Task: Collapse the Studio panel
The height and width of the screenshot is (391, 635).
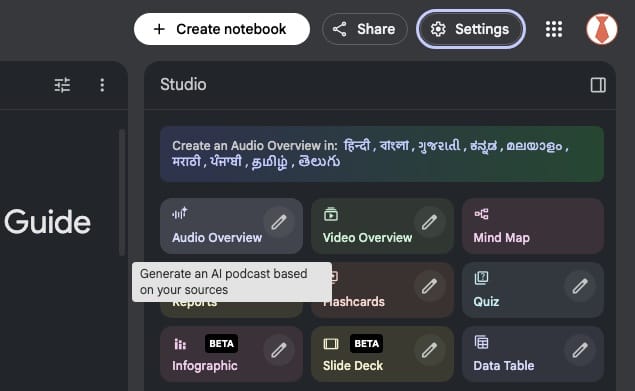Action: 598,85
